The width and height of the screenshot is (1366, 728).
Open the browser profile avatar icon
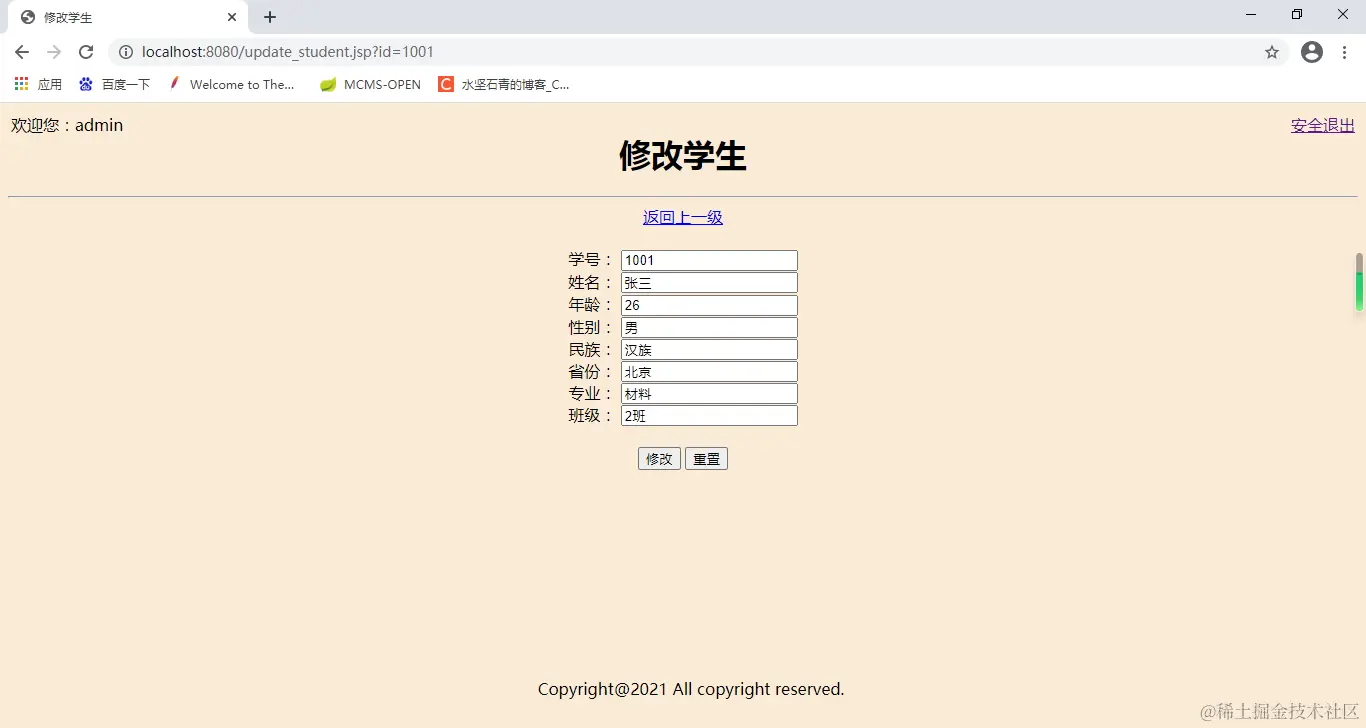pyautogui.click(x=1311, y=52)
